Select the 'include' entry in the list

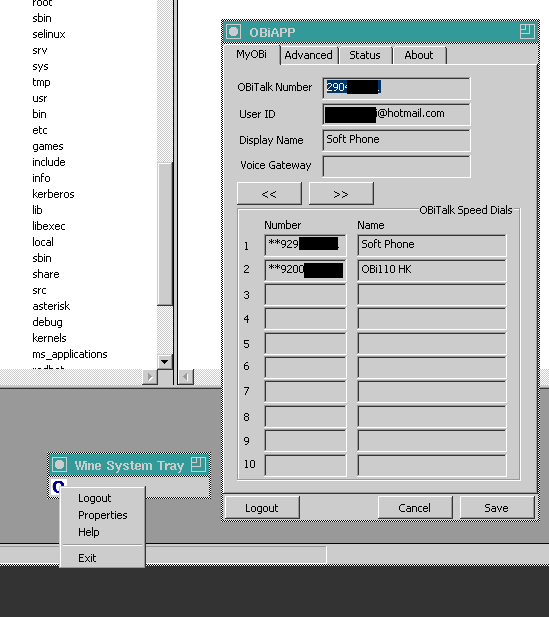pyautogui.click(x=49, y=162)
